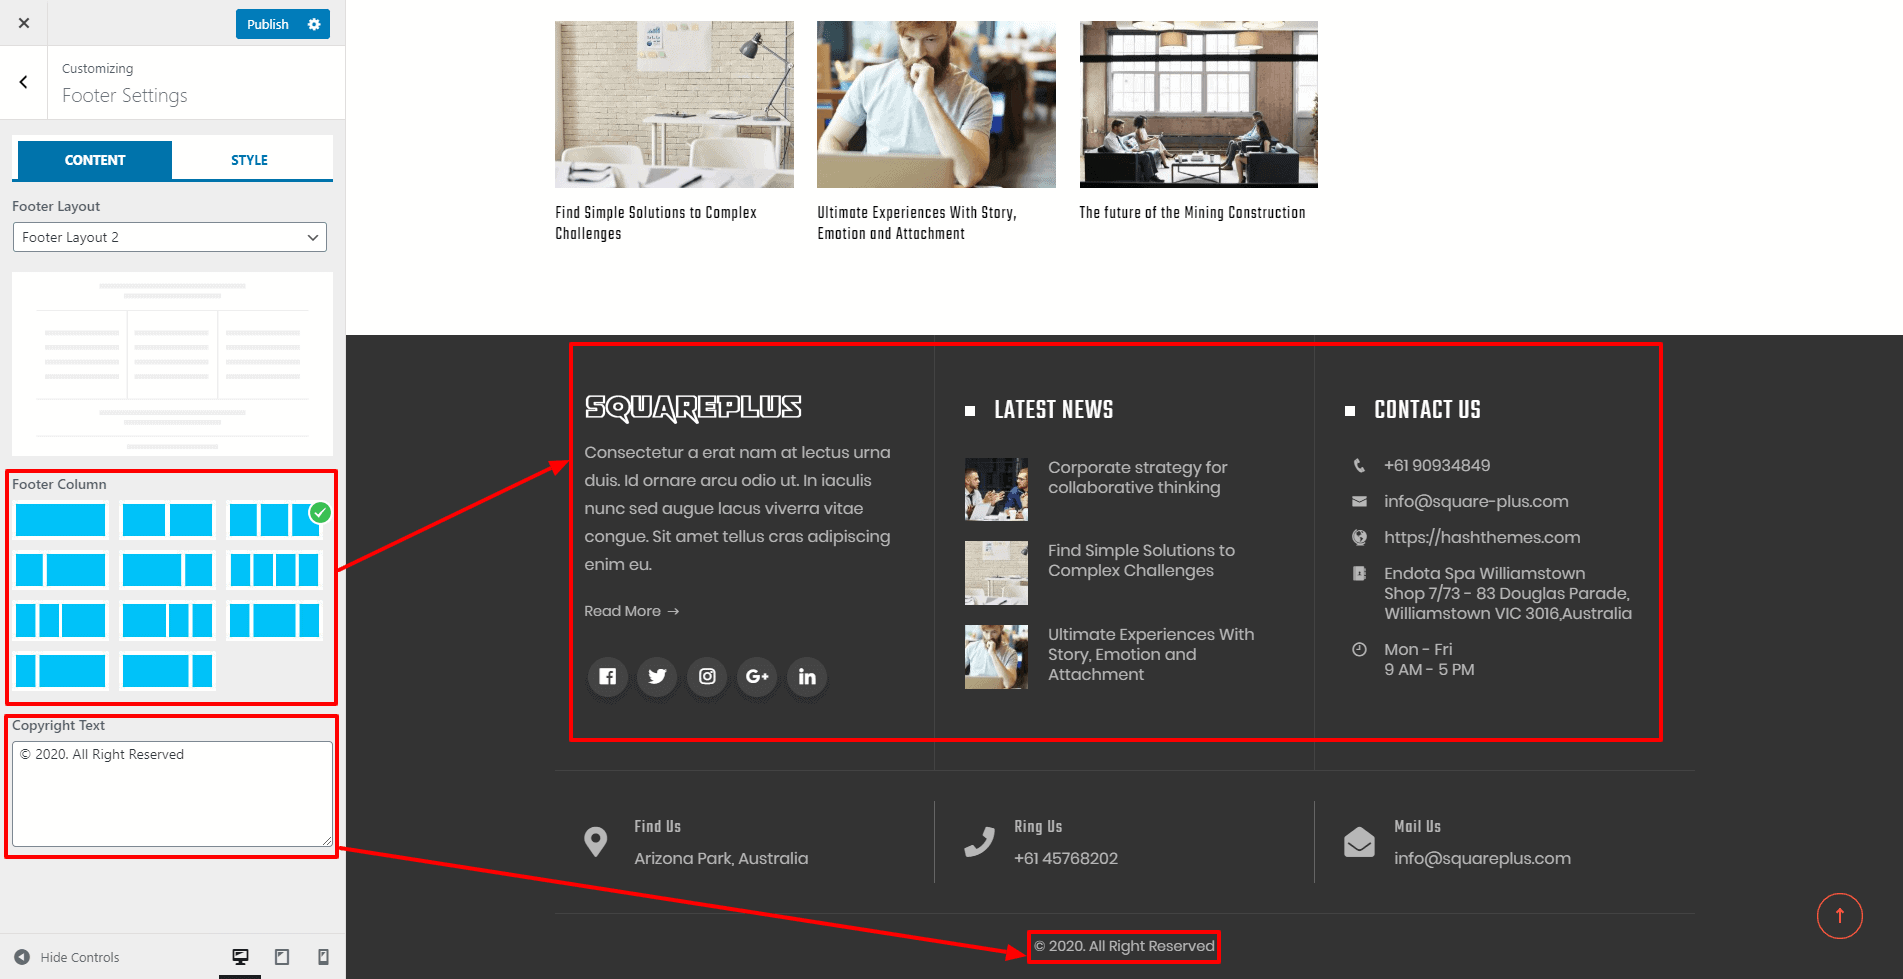This screenshot has width=1903, height=979.
Task: Click the Ultimate Experiences footer thumbnail
Action: 996,657
